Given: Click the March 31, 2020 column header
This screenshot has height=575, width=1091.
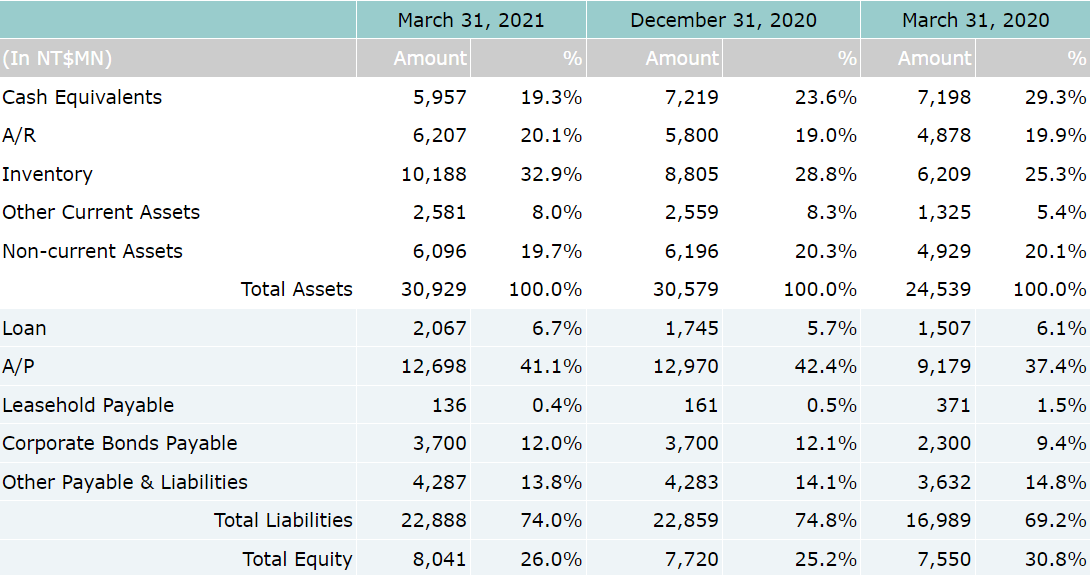Looking at the screenshot, I should (975, 20).
